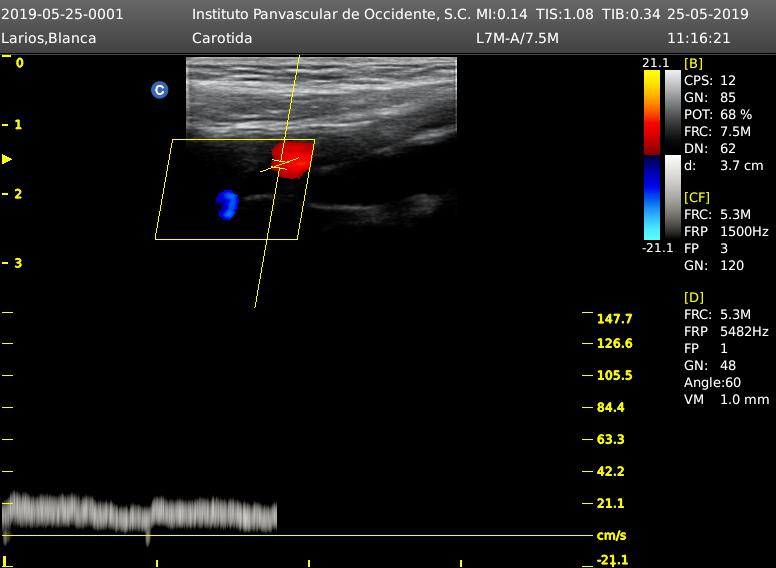The image size is (776, 568).
Task: Select patient name Larios,Blanca
Action: click(49, 39)
